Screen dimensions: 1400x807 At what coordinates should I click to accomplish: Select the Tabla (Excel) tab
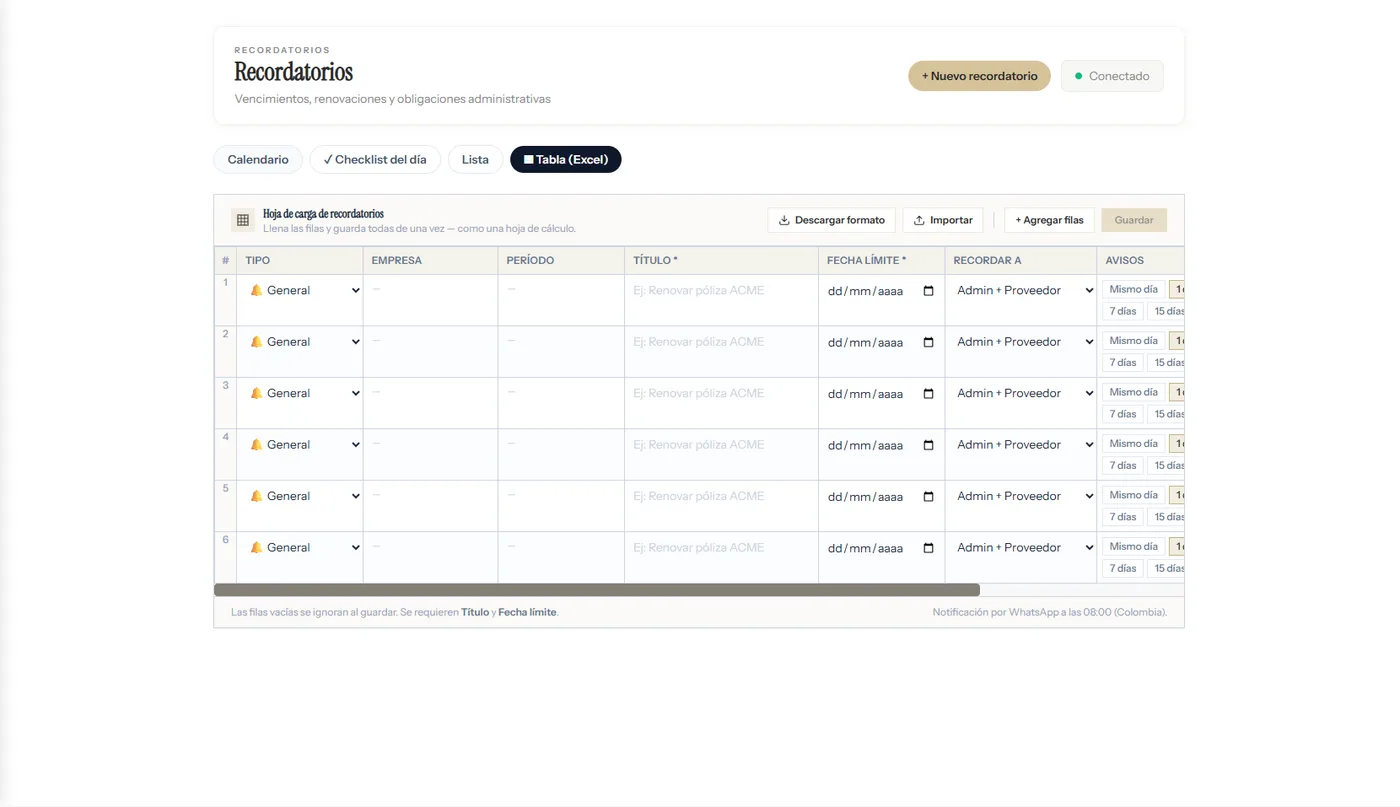[566, 160]
